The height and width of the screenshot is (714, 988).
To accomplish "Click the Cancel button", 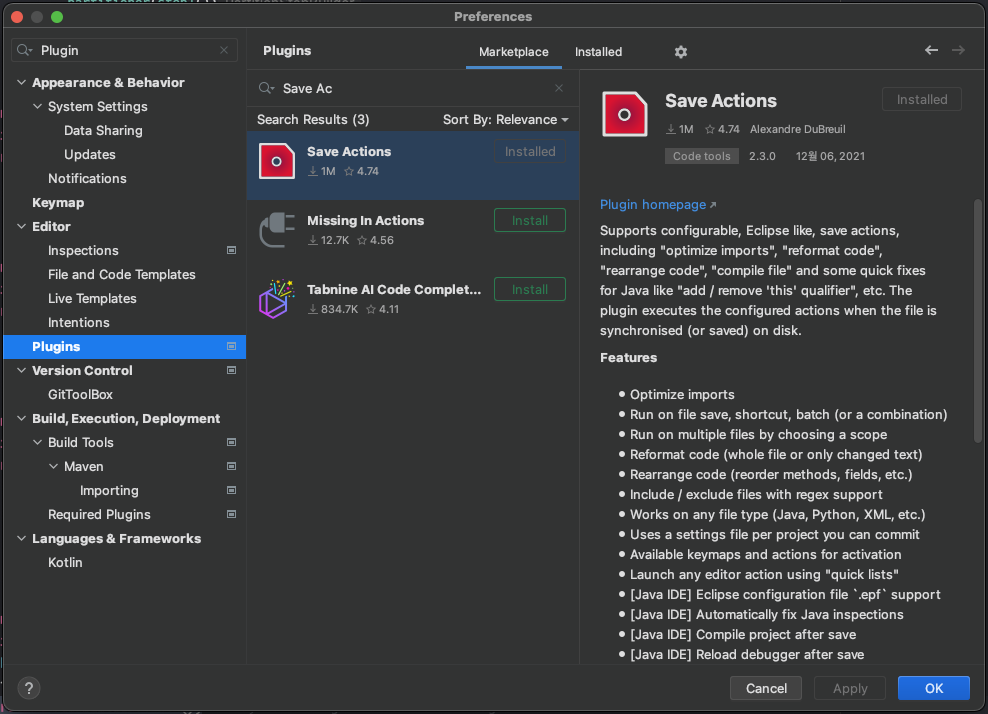I will click(766, 688).
